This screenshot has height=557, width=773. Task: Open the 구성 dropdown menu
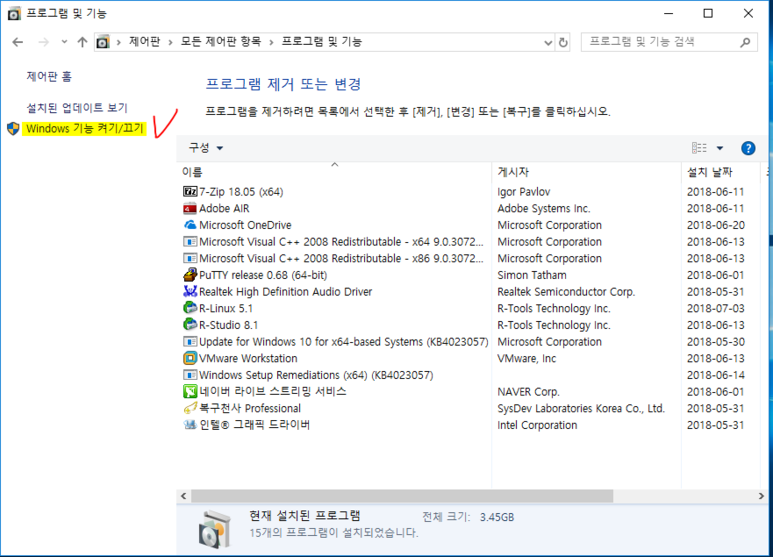coord(206,147)
